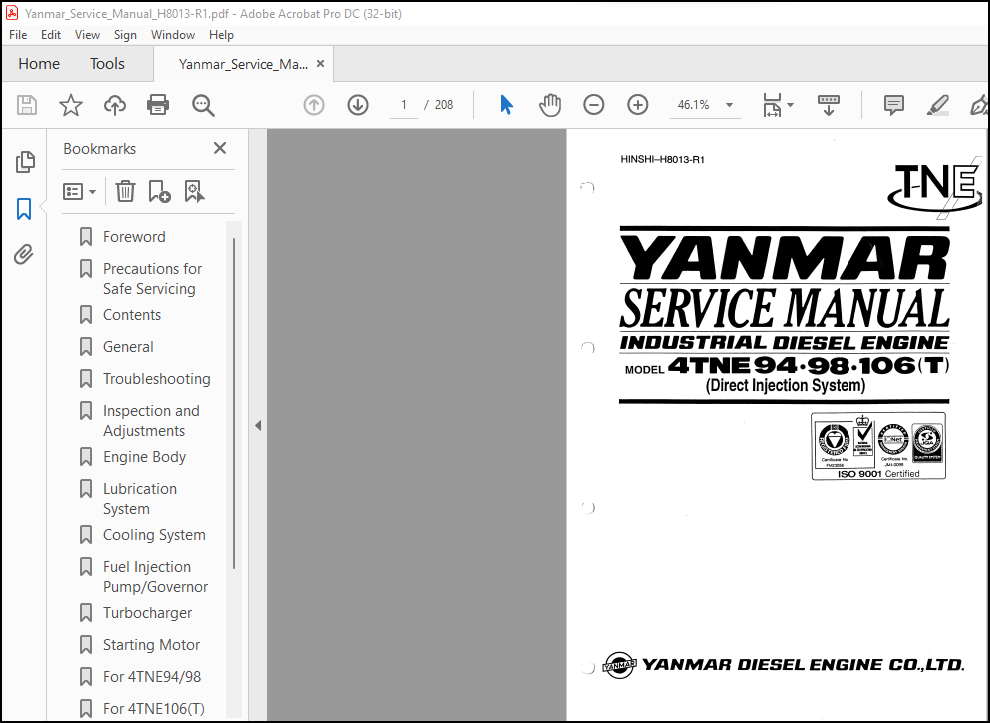Click the 208 total pages text
Image resolution: width=990 pixels, height=723 pixels.
[x=444, y=105]
